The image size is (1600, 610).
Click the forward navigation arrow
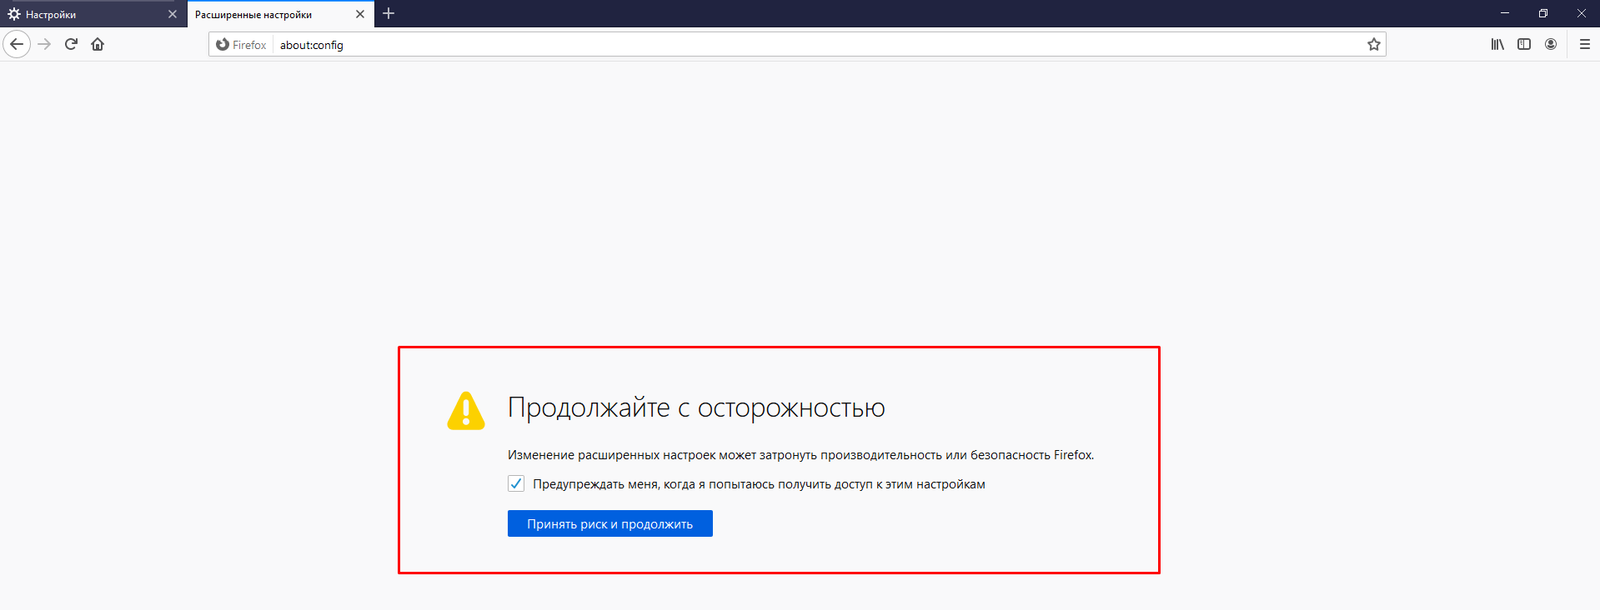point(44,44)
